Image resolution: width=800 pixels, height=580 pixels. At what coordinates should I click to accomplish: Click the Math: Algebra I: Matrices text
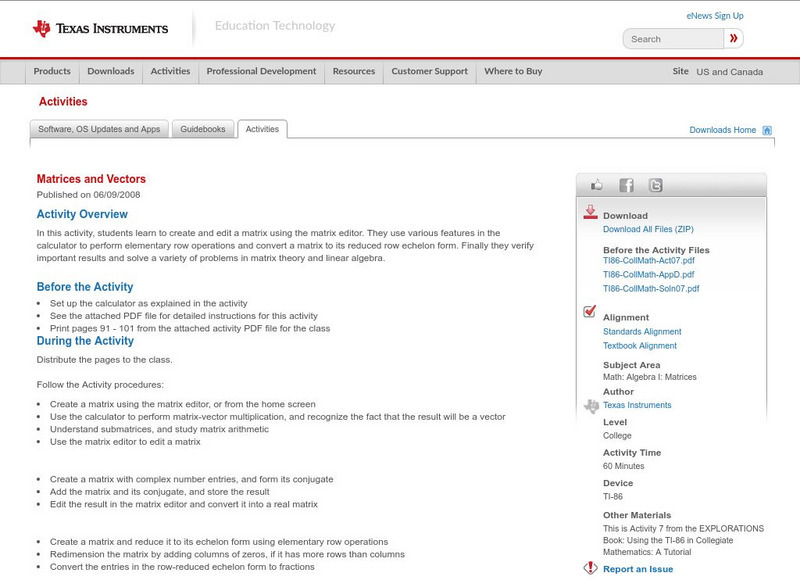coord(649,377)
